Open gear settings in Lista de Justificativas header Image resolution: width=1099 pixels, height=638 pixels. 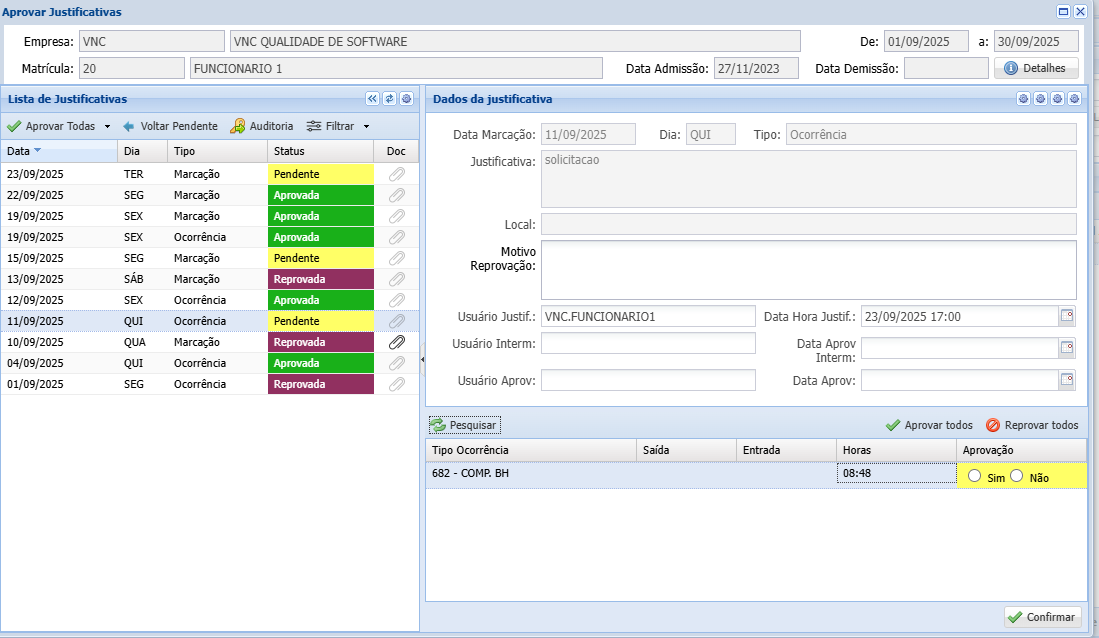click(407, 99)
